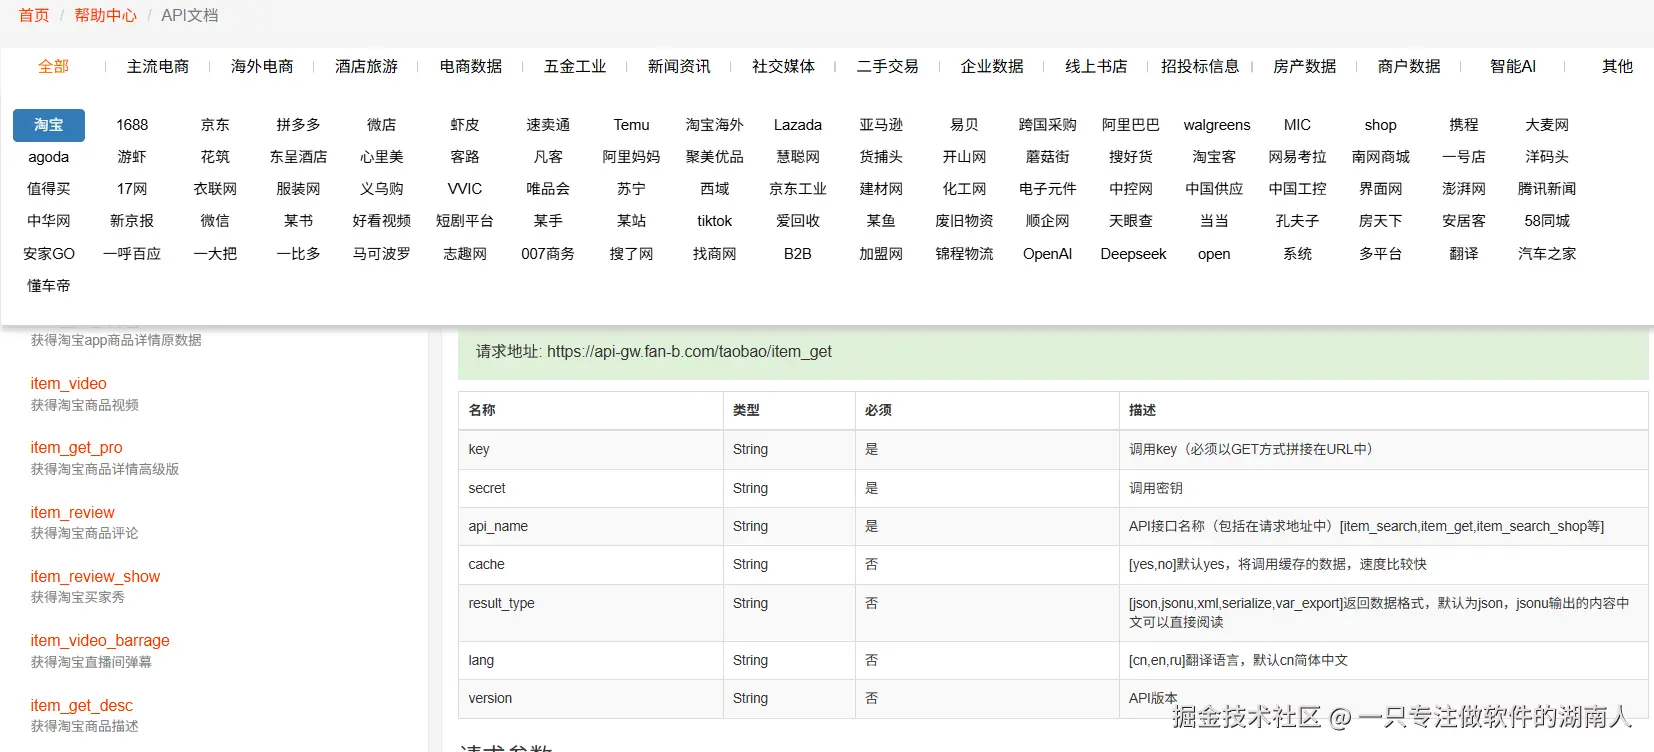Screen dimensions: 1654x752
Task: Choose the 唯品会 platform
Action: click(x=548, y=189)
